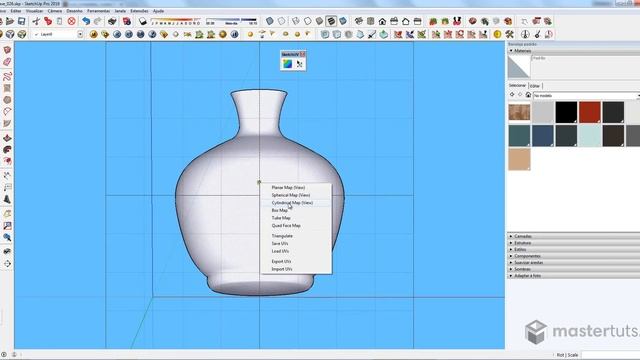Collapse the Materiais panel
The width and height of the screenshot is (640, 360).
573,51
